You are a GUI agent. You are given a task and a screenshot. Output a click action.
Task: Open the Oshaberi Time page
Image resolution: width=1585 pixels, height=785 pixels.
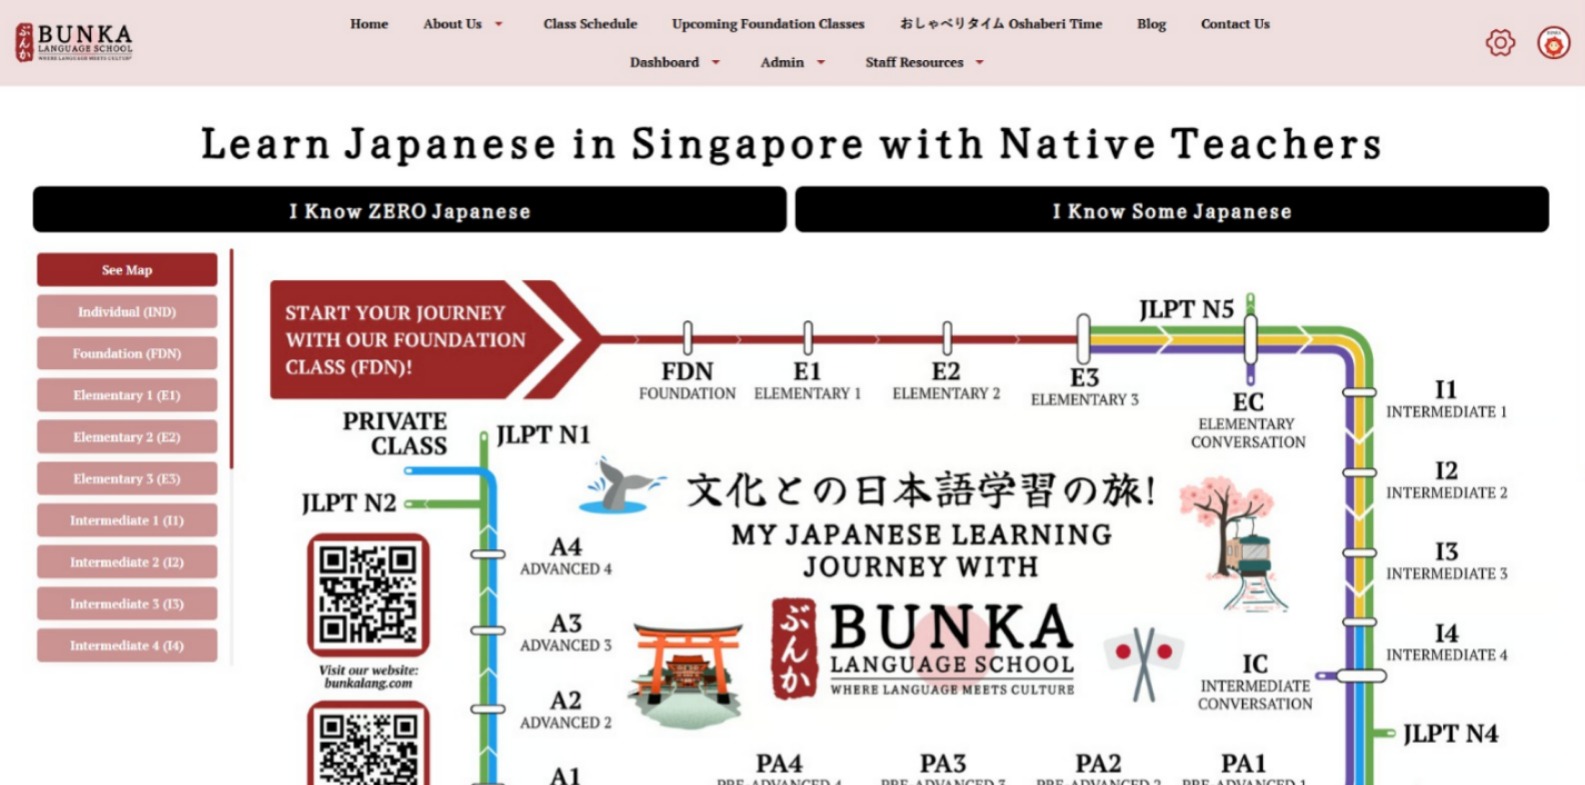click(x=1001, y=24)
